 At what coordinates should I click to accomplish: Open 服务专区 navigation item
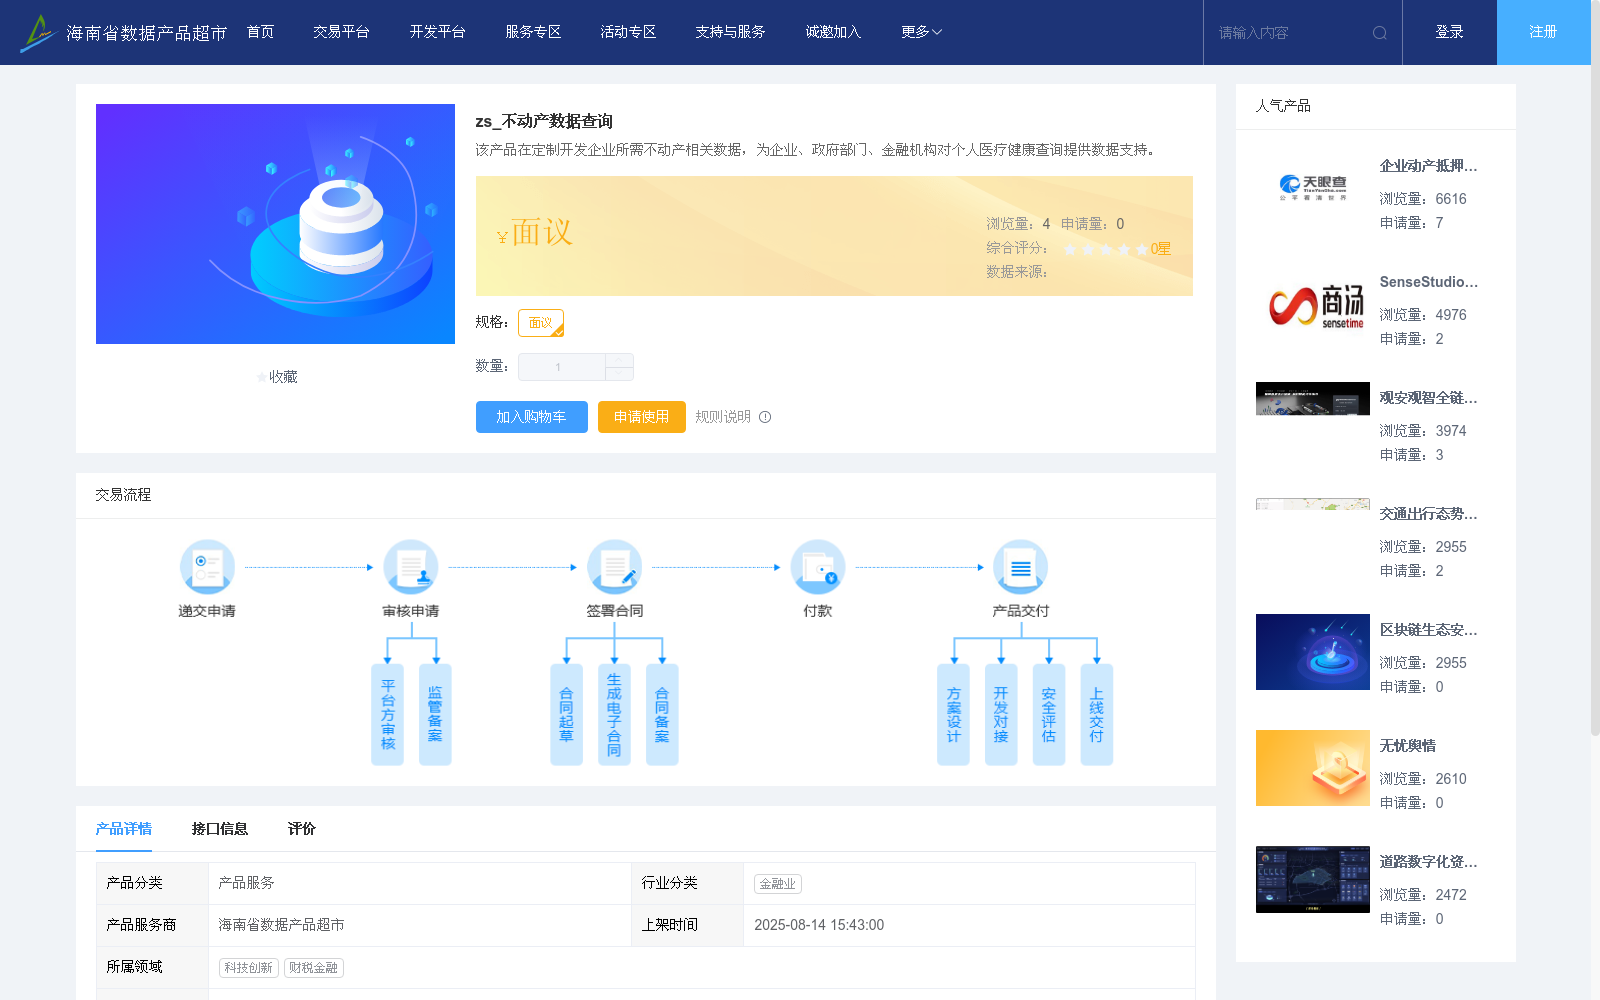[x=533, y=32]
